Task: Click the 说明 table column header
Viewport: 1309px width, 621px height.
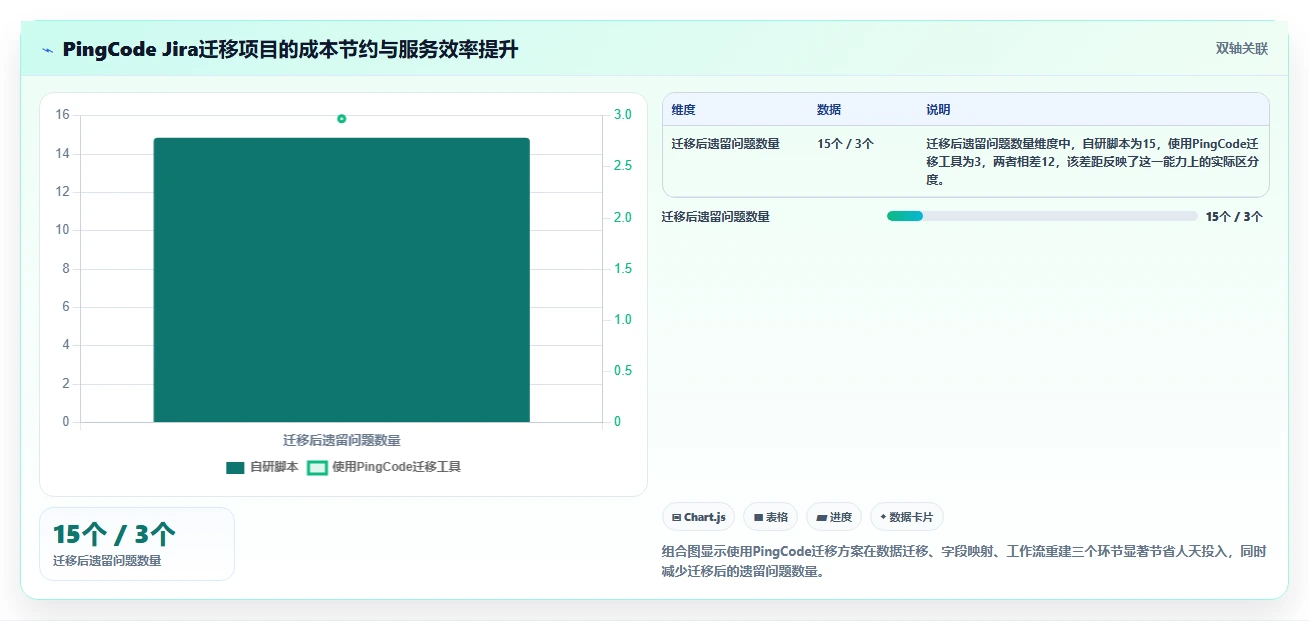Action: [938, 110]
